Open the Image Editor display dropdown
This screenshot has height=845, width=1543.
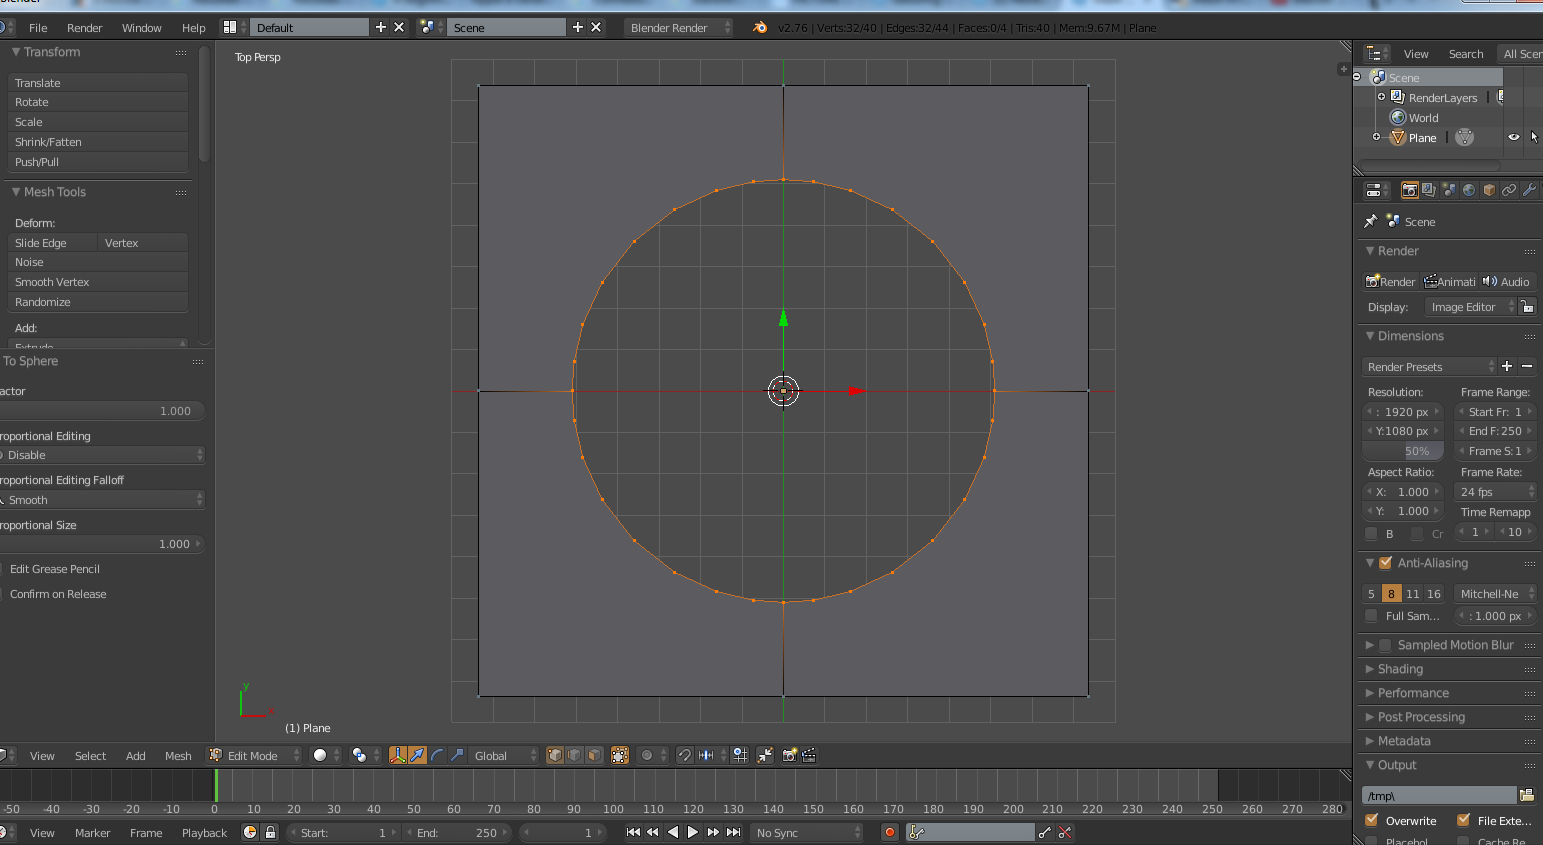[1470, 307]
